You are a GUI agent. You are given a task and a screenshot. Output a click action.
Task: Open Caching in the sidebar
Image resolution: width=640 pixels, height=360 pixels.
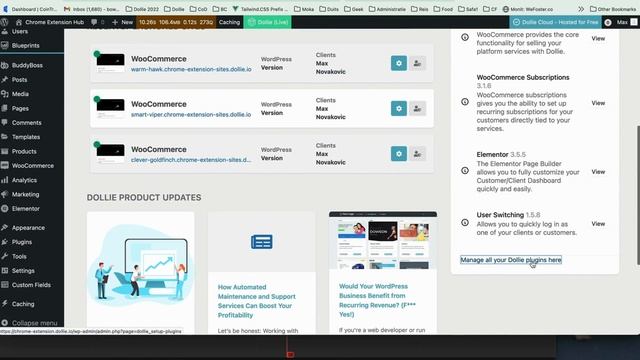[x=23, y=304]
